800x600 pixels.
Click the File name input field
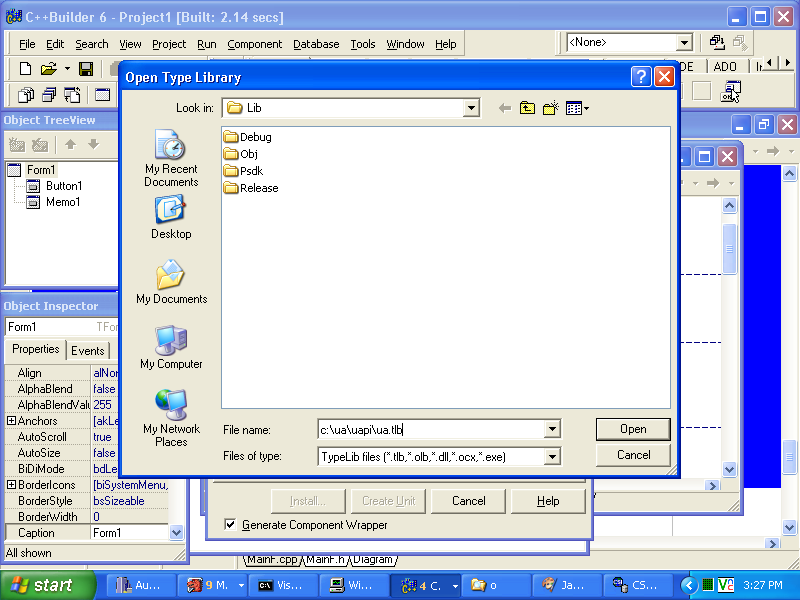pyautogui.click(x=431, y=430)
